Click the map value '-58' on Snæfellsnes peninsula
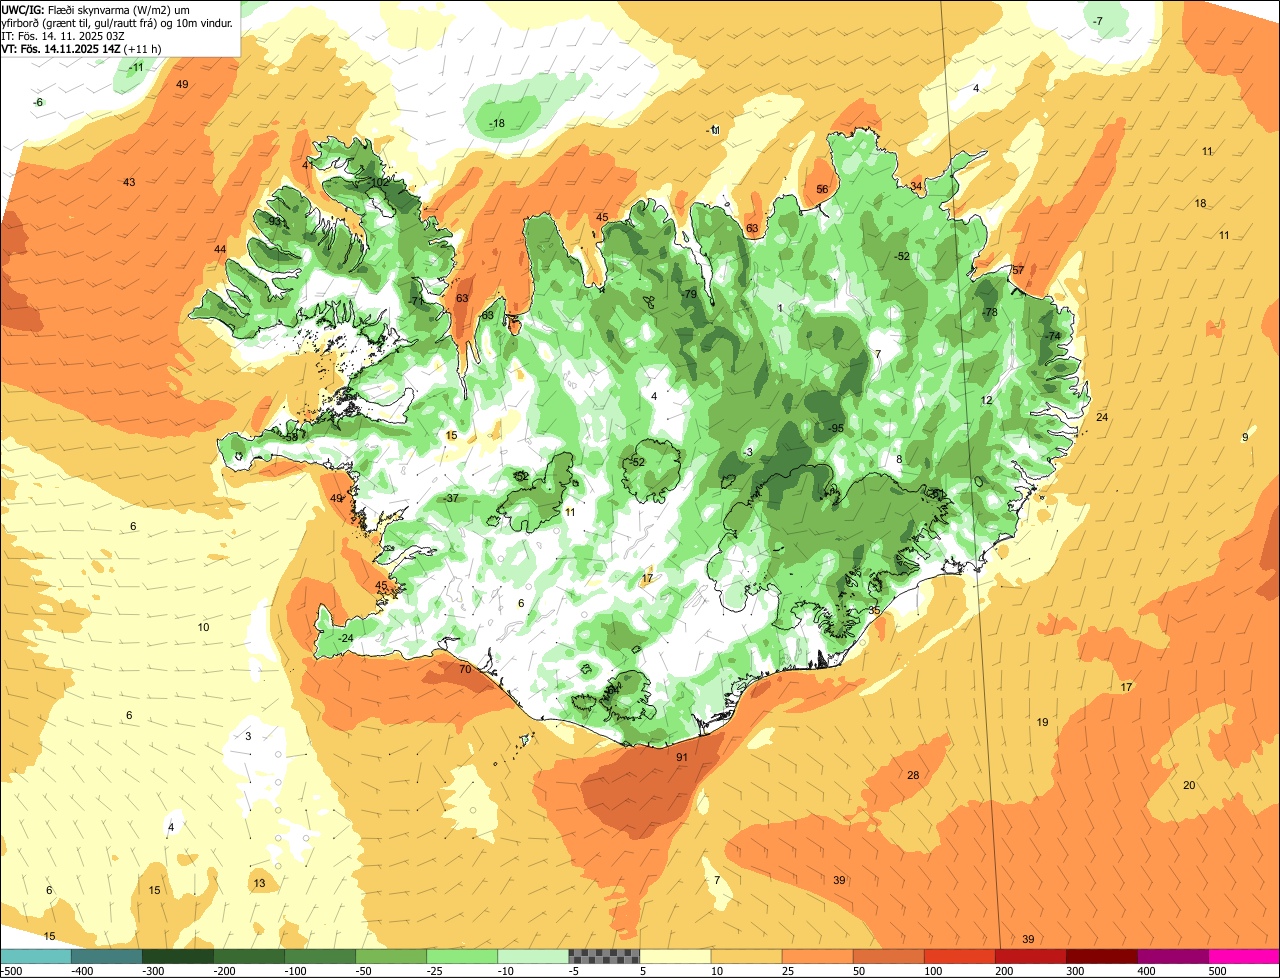The width and height of the screenshot is (1280, 978). click(x=290, y=437)
